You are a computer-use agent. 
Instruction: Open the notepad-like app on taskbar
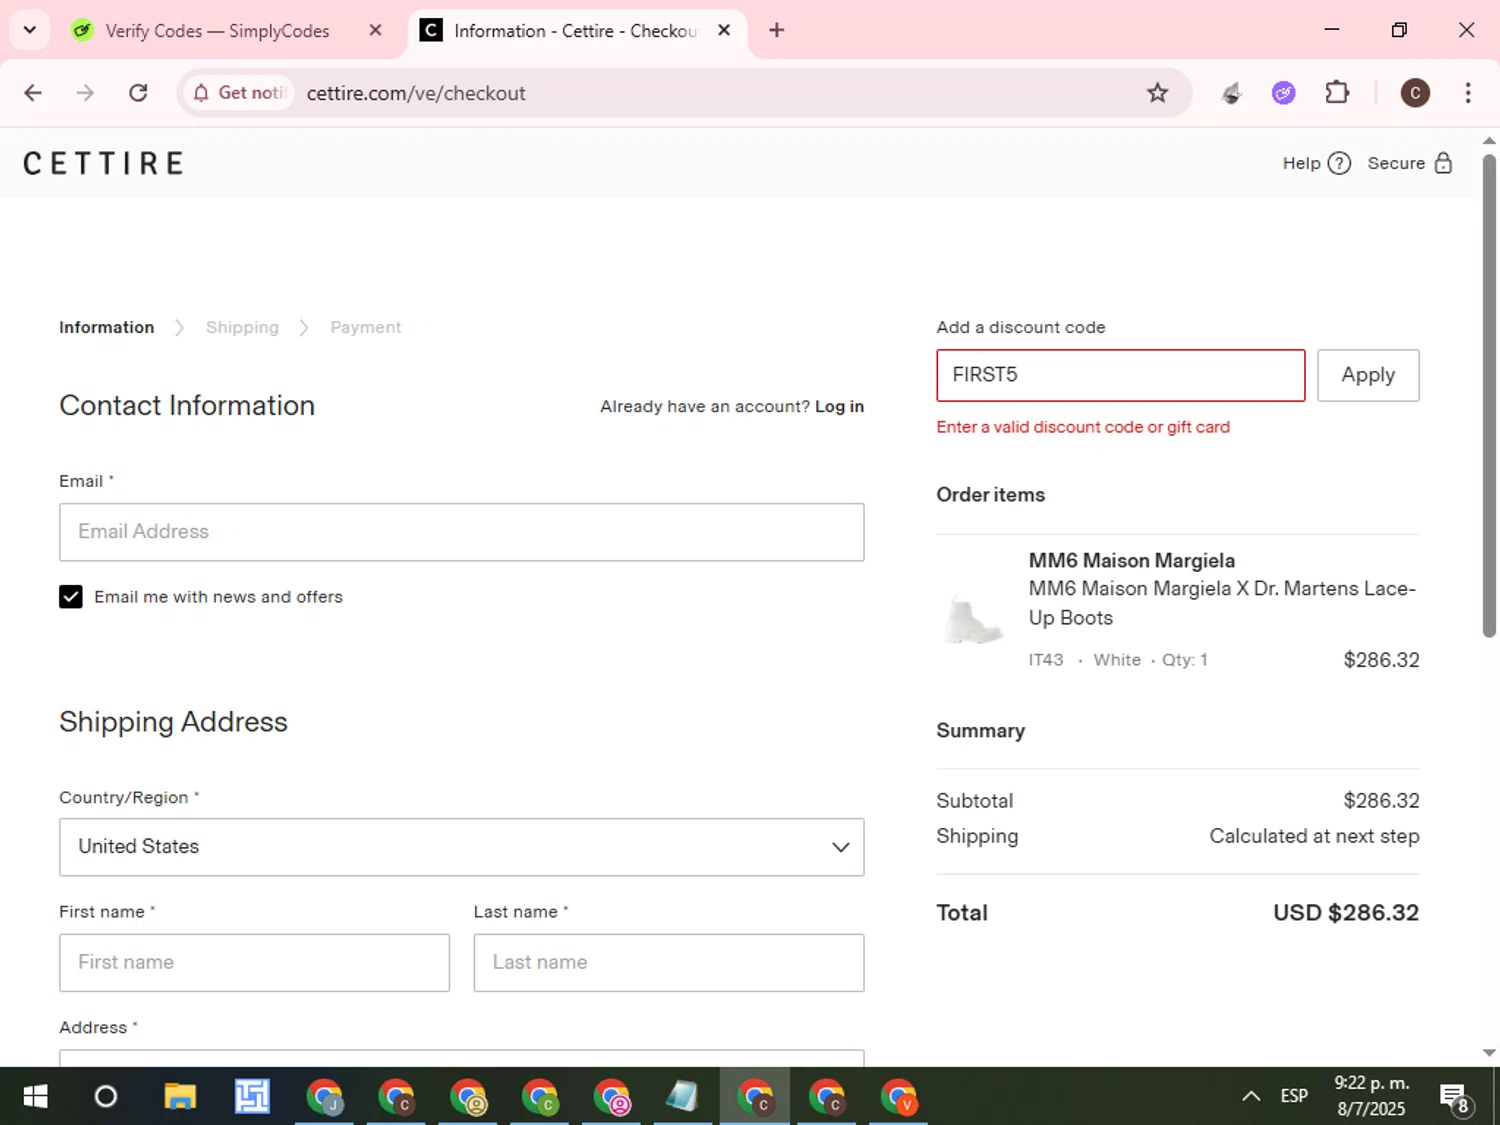[x=682, y=1097]
